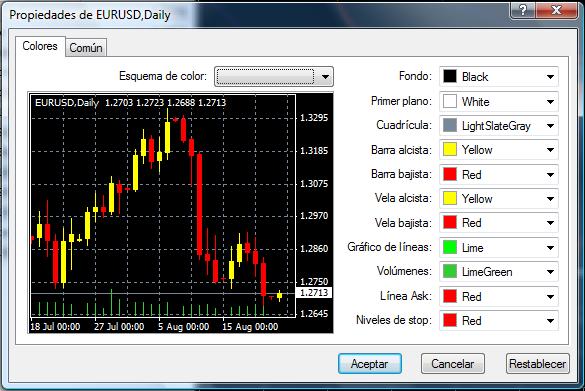This screenshot has width=585, height=391.
Task: Click the Barra alcista yellow swatch
Action: click(x=450, y=150)
